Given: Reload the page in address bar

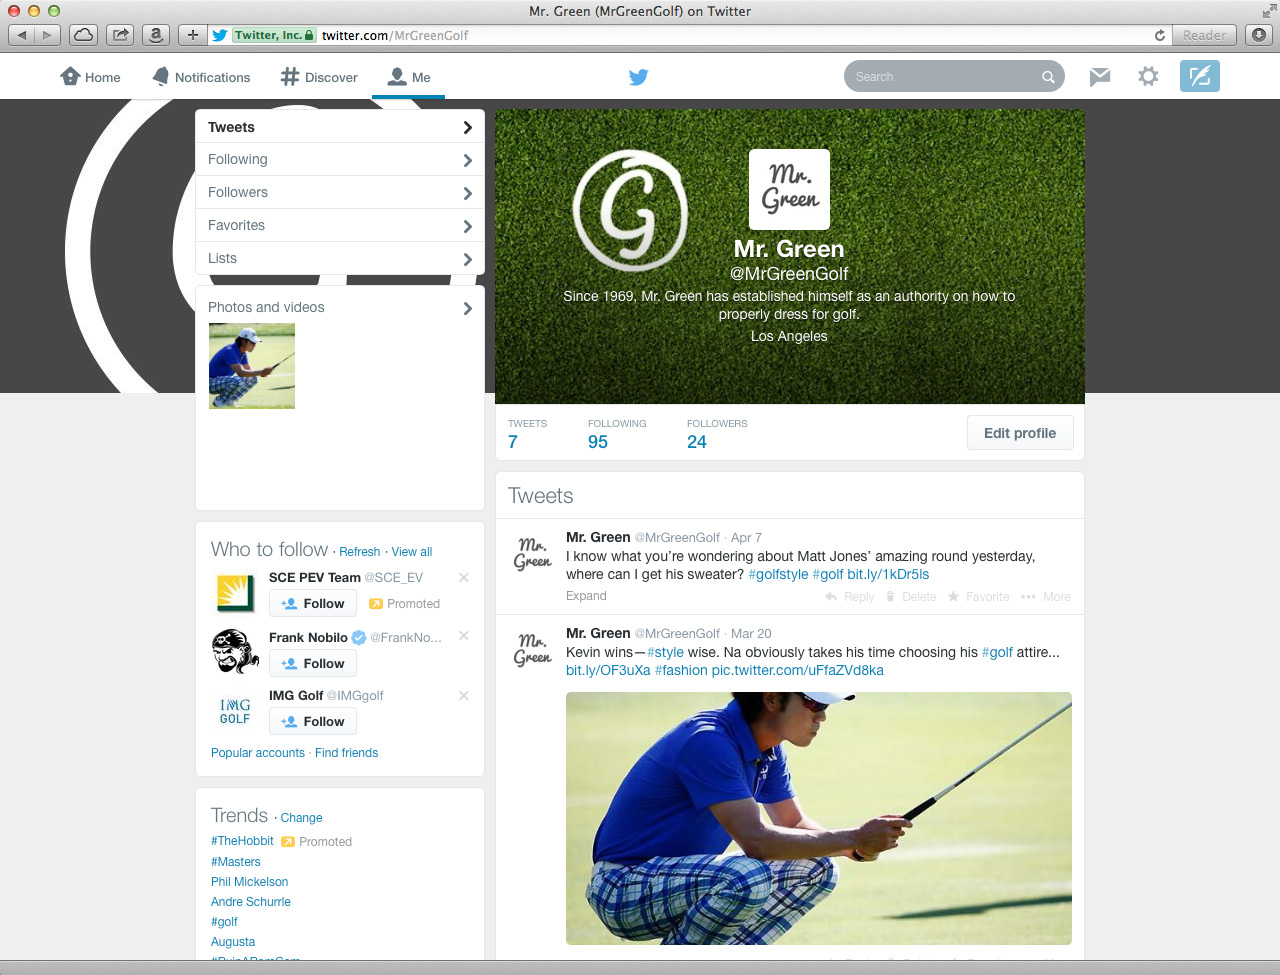Looking at the screenshot, I should pos(1160,35).
